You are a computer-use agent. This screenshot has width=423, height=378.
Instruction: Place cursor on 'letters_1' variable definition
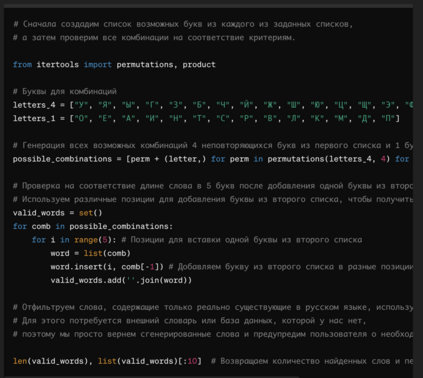click(x=34, y=119)
